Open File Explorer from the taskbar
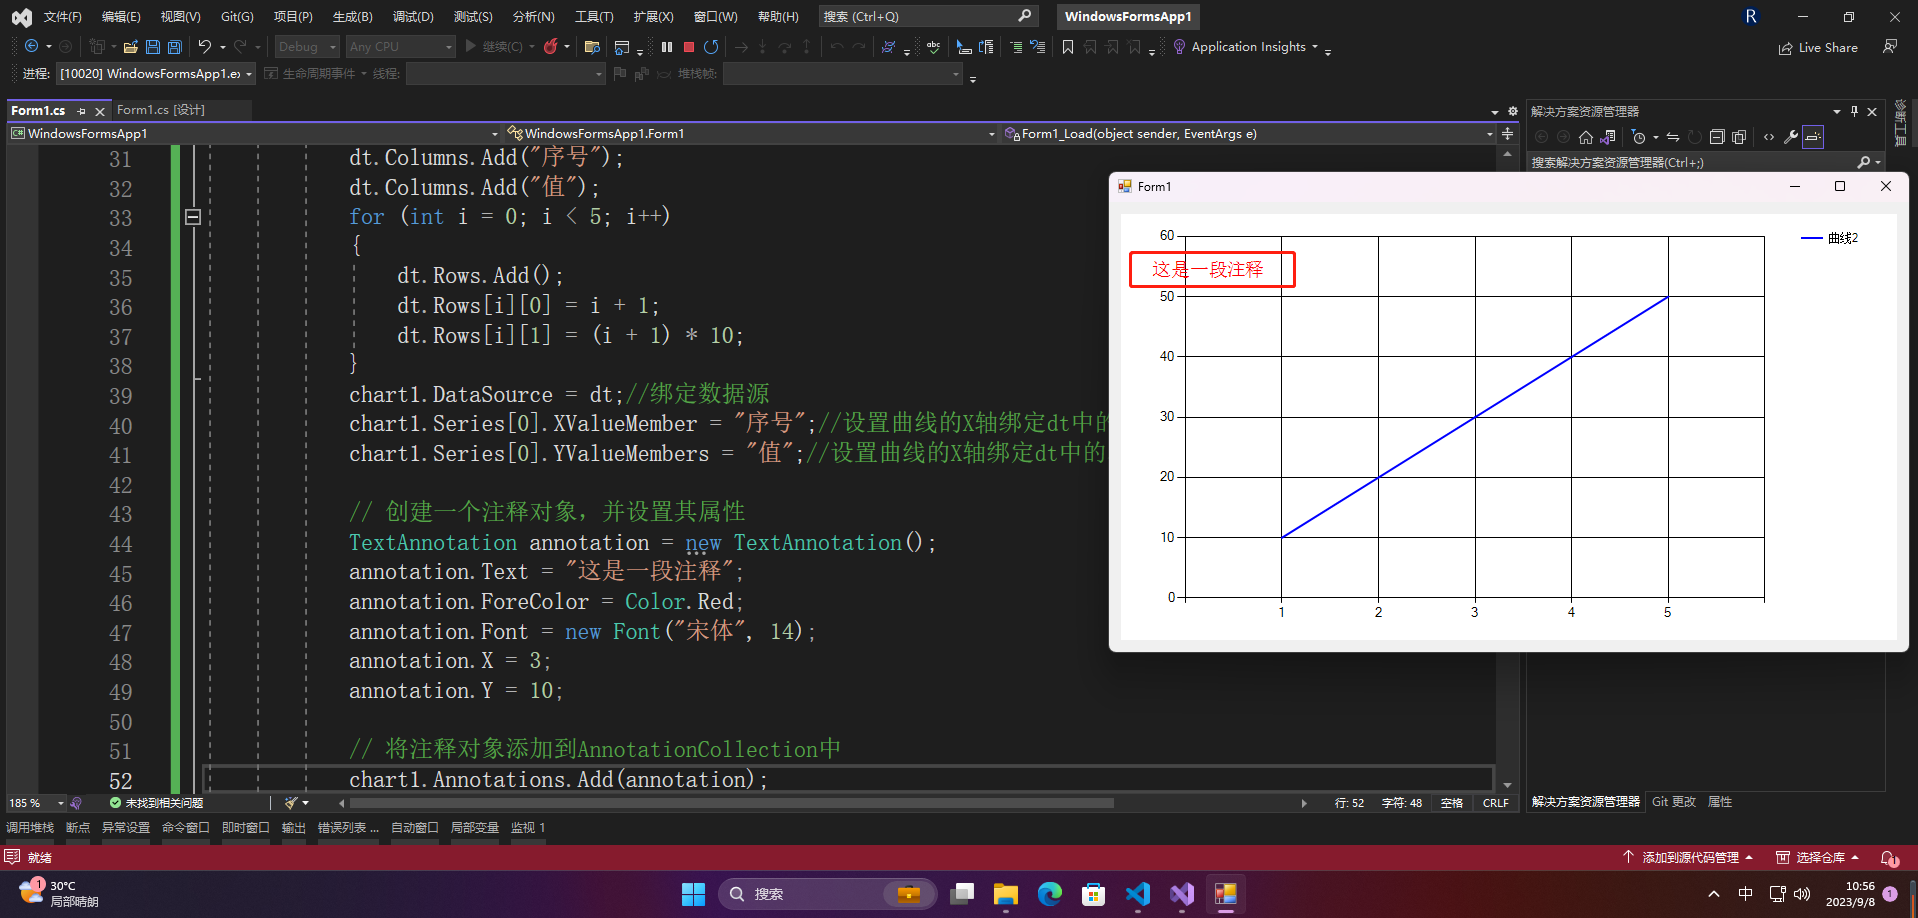Image resolution: width=1918 pixels, height=918 pixels. 1006,894
